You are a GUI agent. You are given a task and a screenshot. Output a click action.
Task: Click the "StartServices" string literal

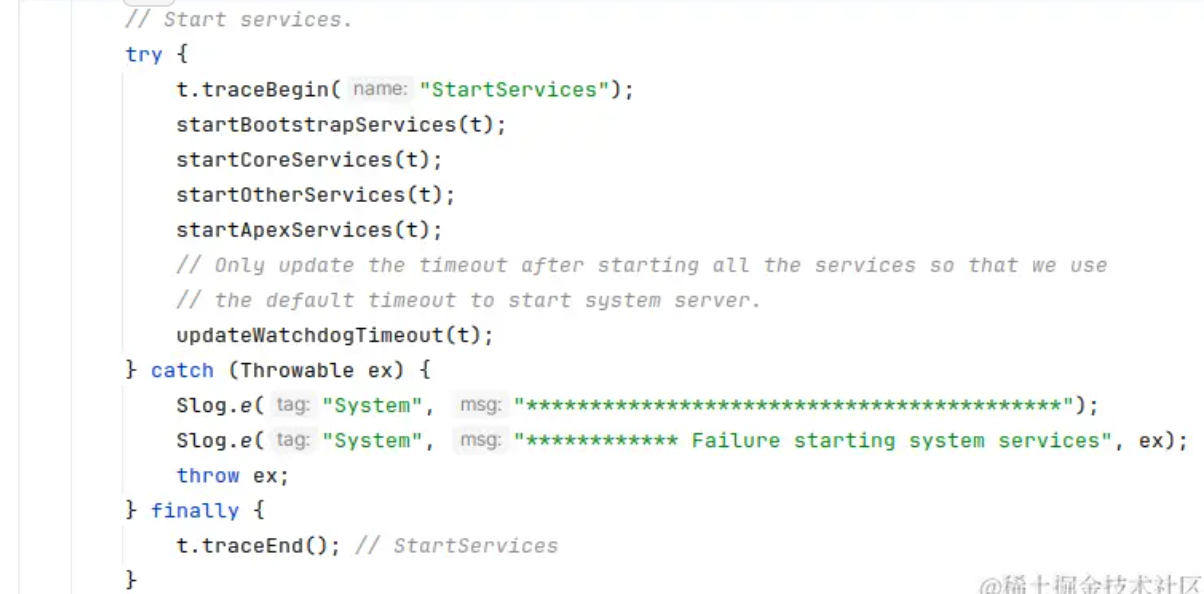tap(514, 90)
